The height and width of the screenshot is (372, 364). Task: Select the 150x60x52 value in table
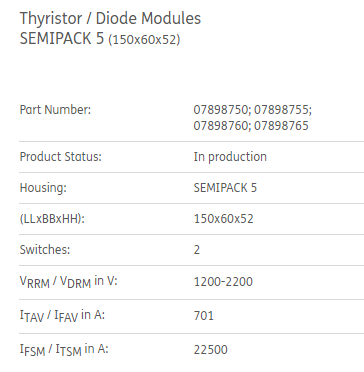coord(224,219)
